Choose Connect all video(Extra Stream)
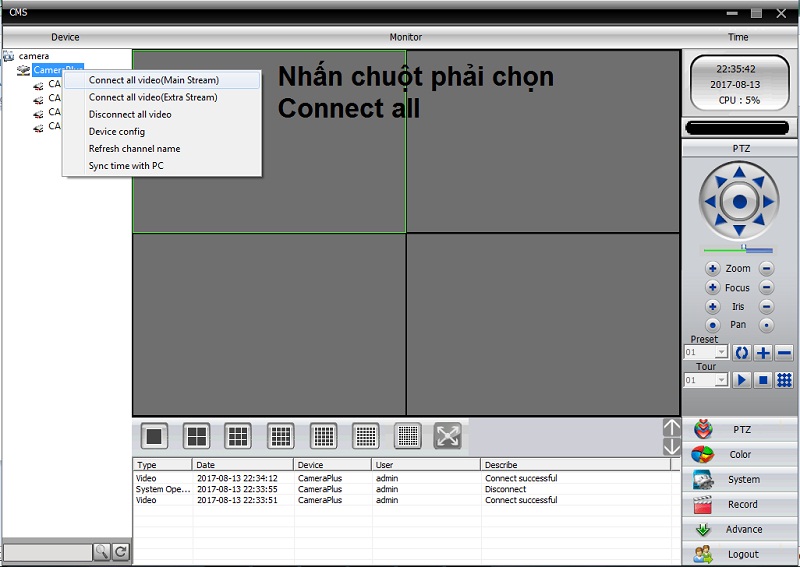 point(162,97)
